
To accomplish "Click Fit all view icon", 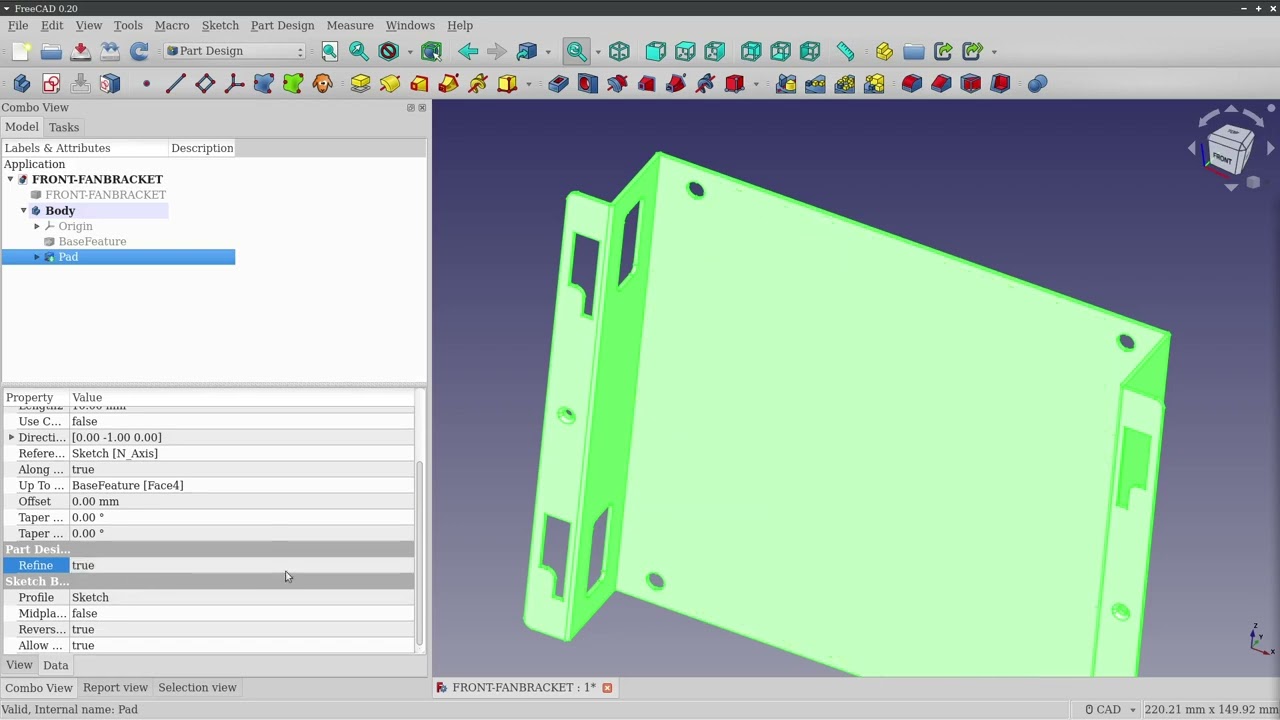I will (329, 51).
